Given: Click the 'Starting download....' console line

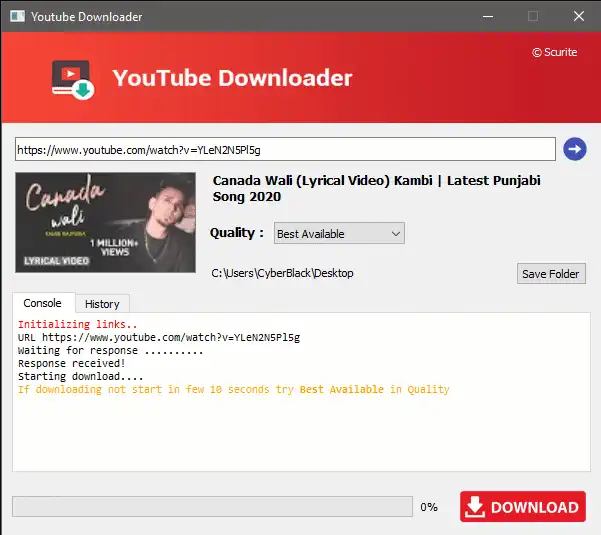Looking at the screenshot, I should click(x=80, y=376).
